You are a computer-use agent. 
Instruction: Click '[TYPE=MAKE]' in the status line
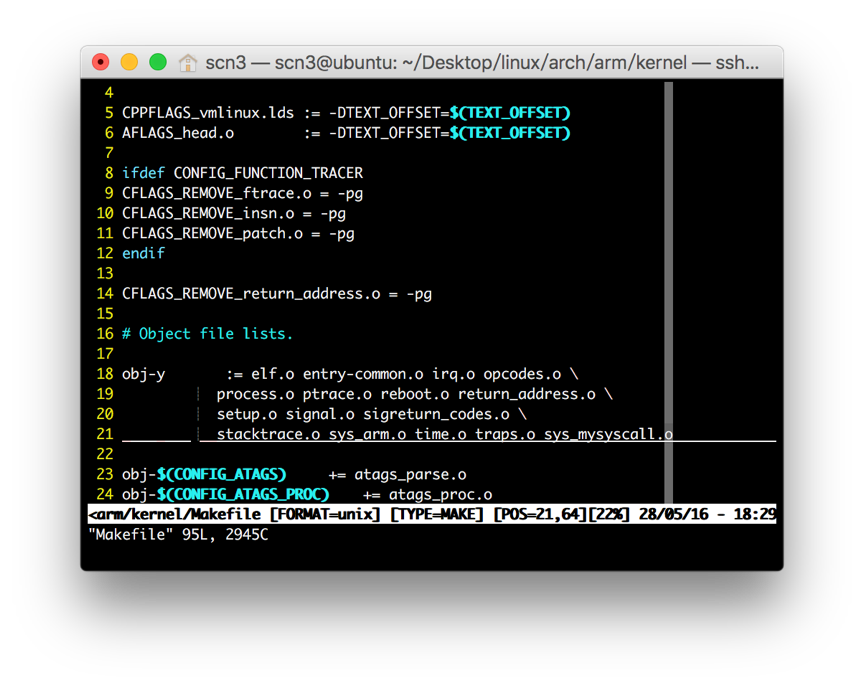click(x=436, y=514)
